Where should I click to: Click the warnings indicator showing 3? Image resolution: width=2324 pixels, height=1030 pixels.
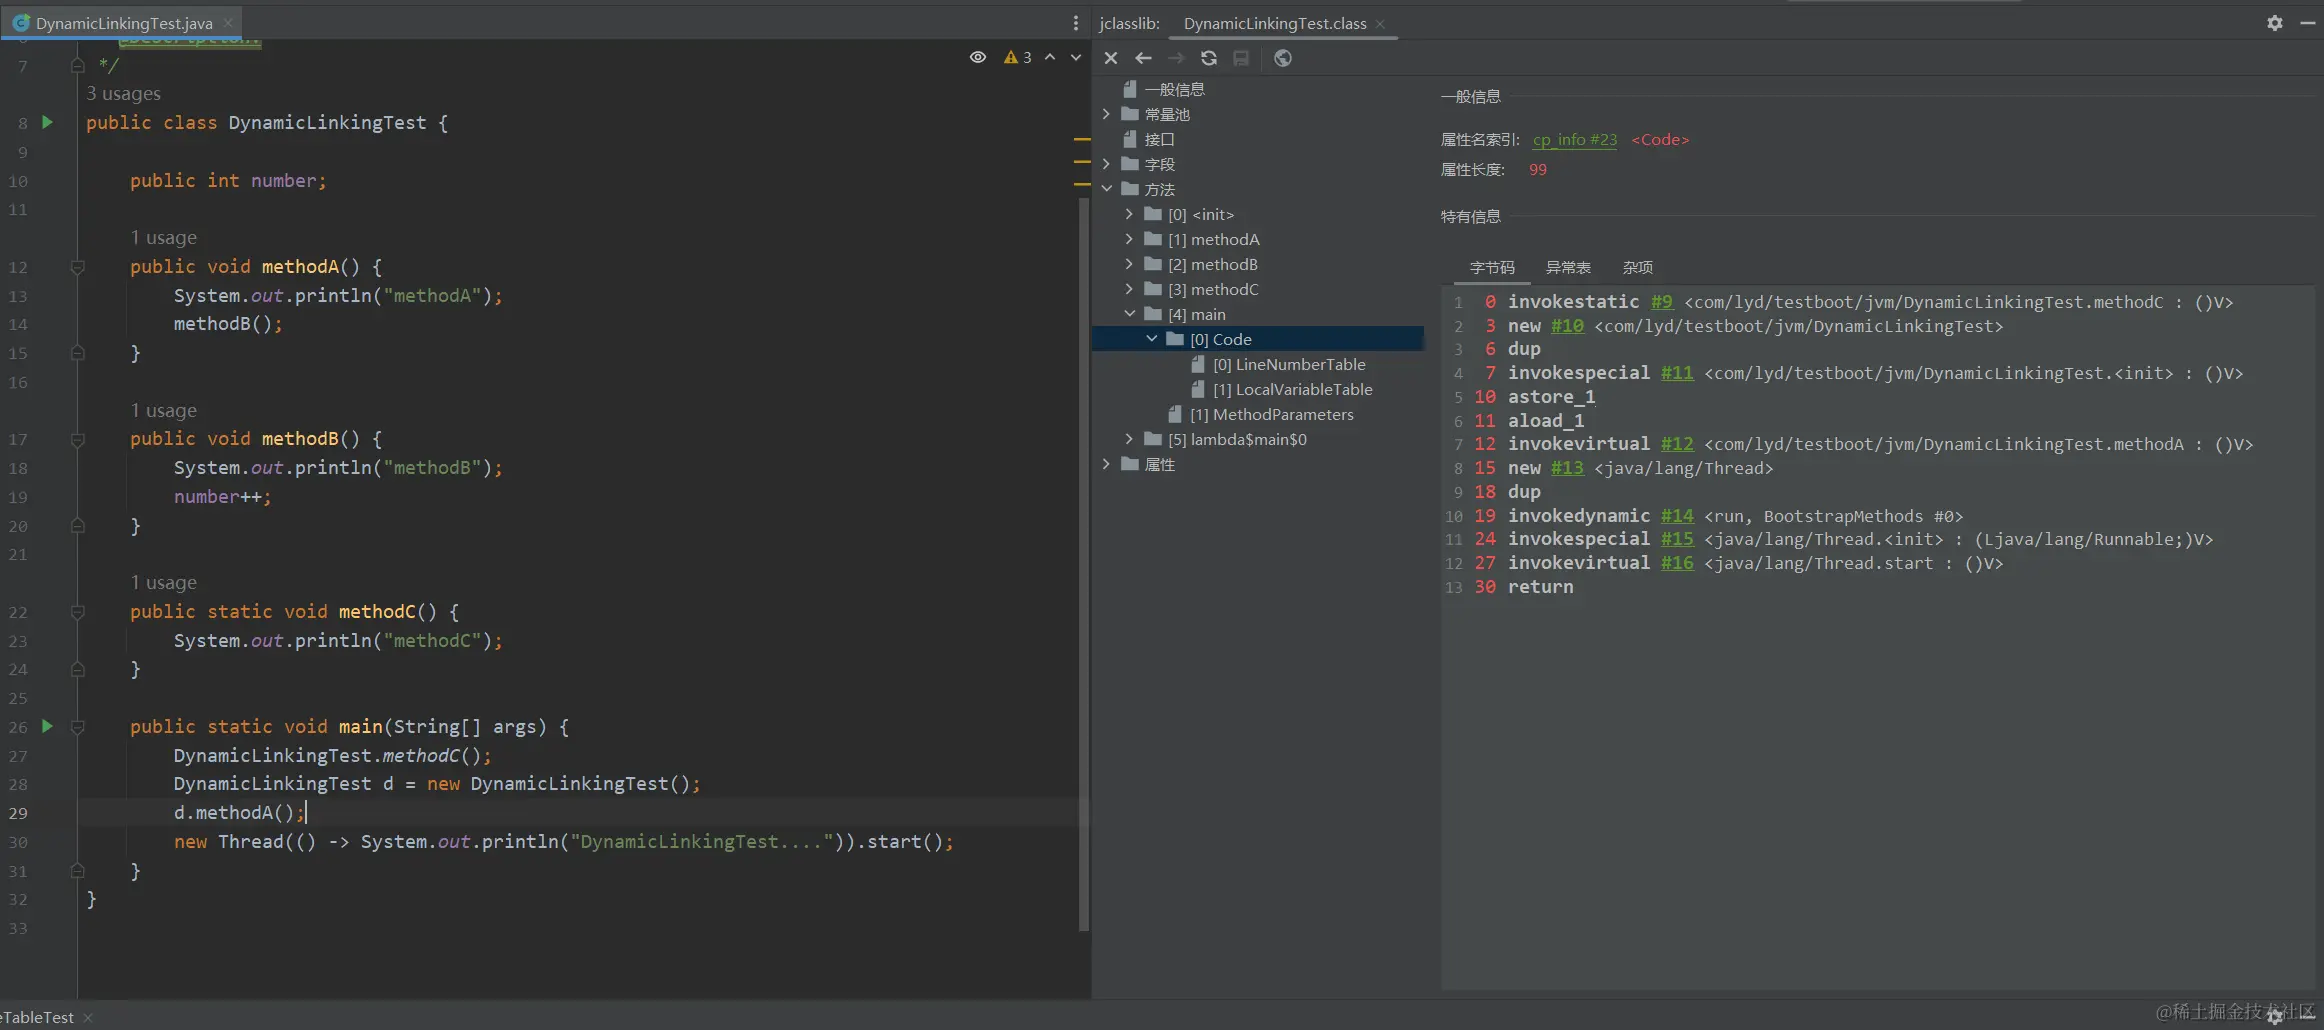tap(1018, 58)
